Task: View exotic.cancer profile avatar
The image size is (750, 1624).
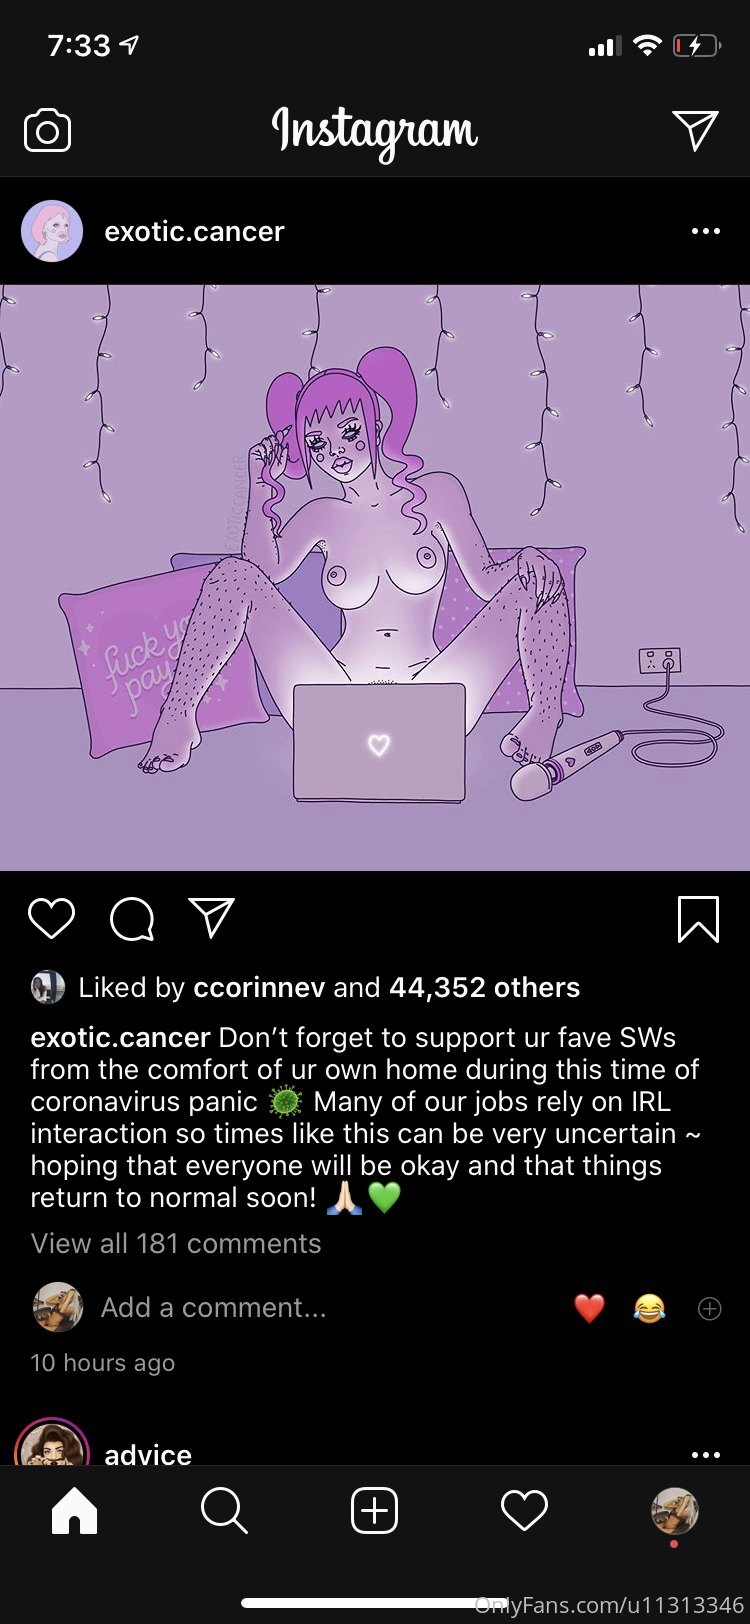Action: [x=52, y=231]
